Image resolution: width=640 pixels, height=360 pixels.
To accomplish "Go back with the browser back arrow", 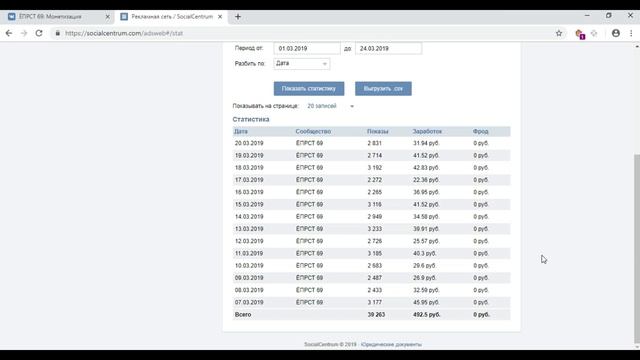I will tap(9, 33).
